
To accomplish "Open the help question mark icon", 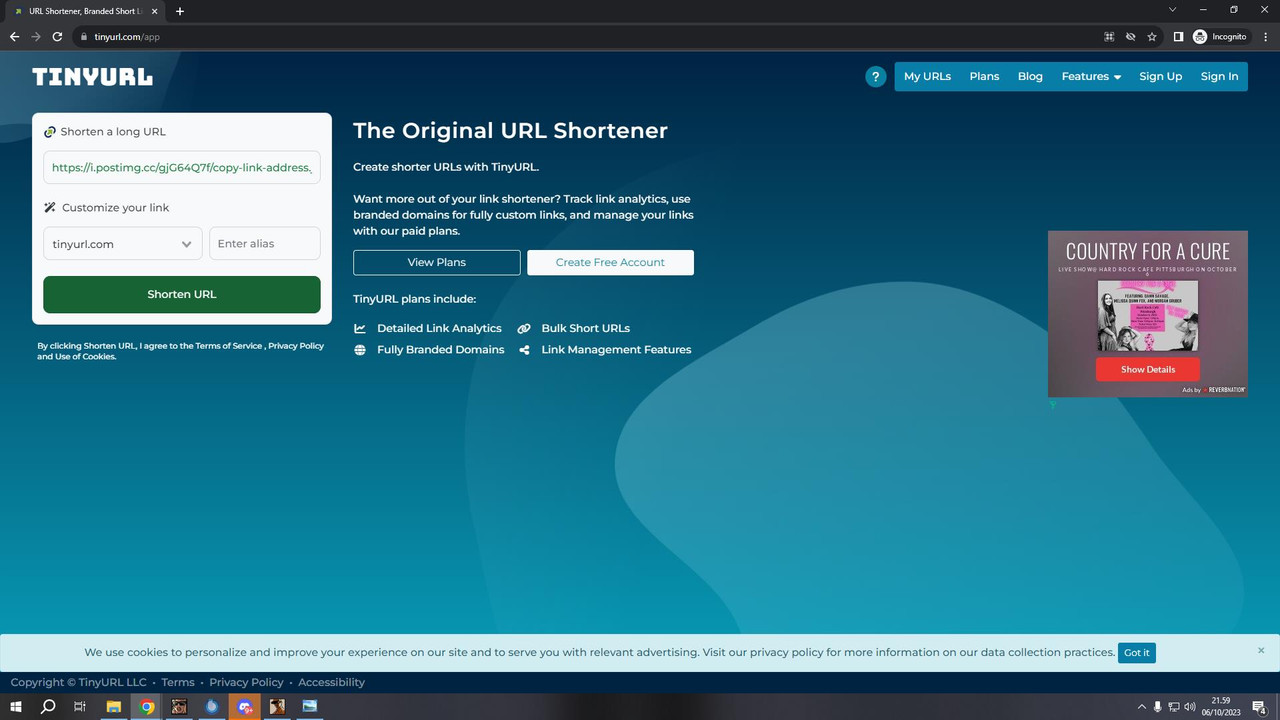I will pyautogui.click(x=876, y=77).
